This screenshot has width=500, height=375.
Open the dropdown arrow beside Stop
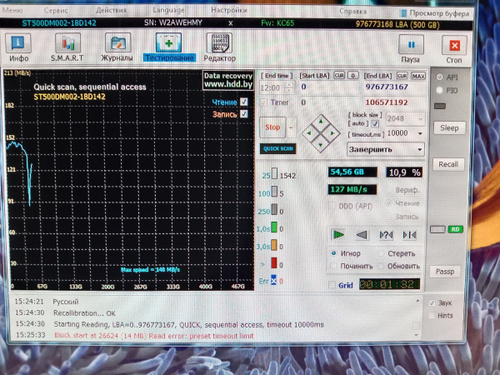291,127
